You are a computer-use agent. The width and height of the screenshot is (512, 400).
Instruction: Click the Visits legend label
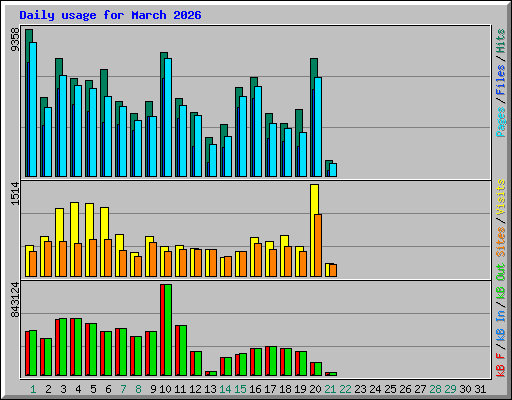tap(501, 197)
